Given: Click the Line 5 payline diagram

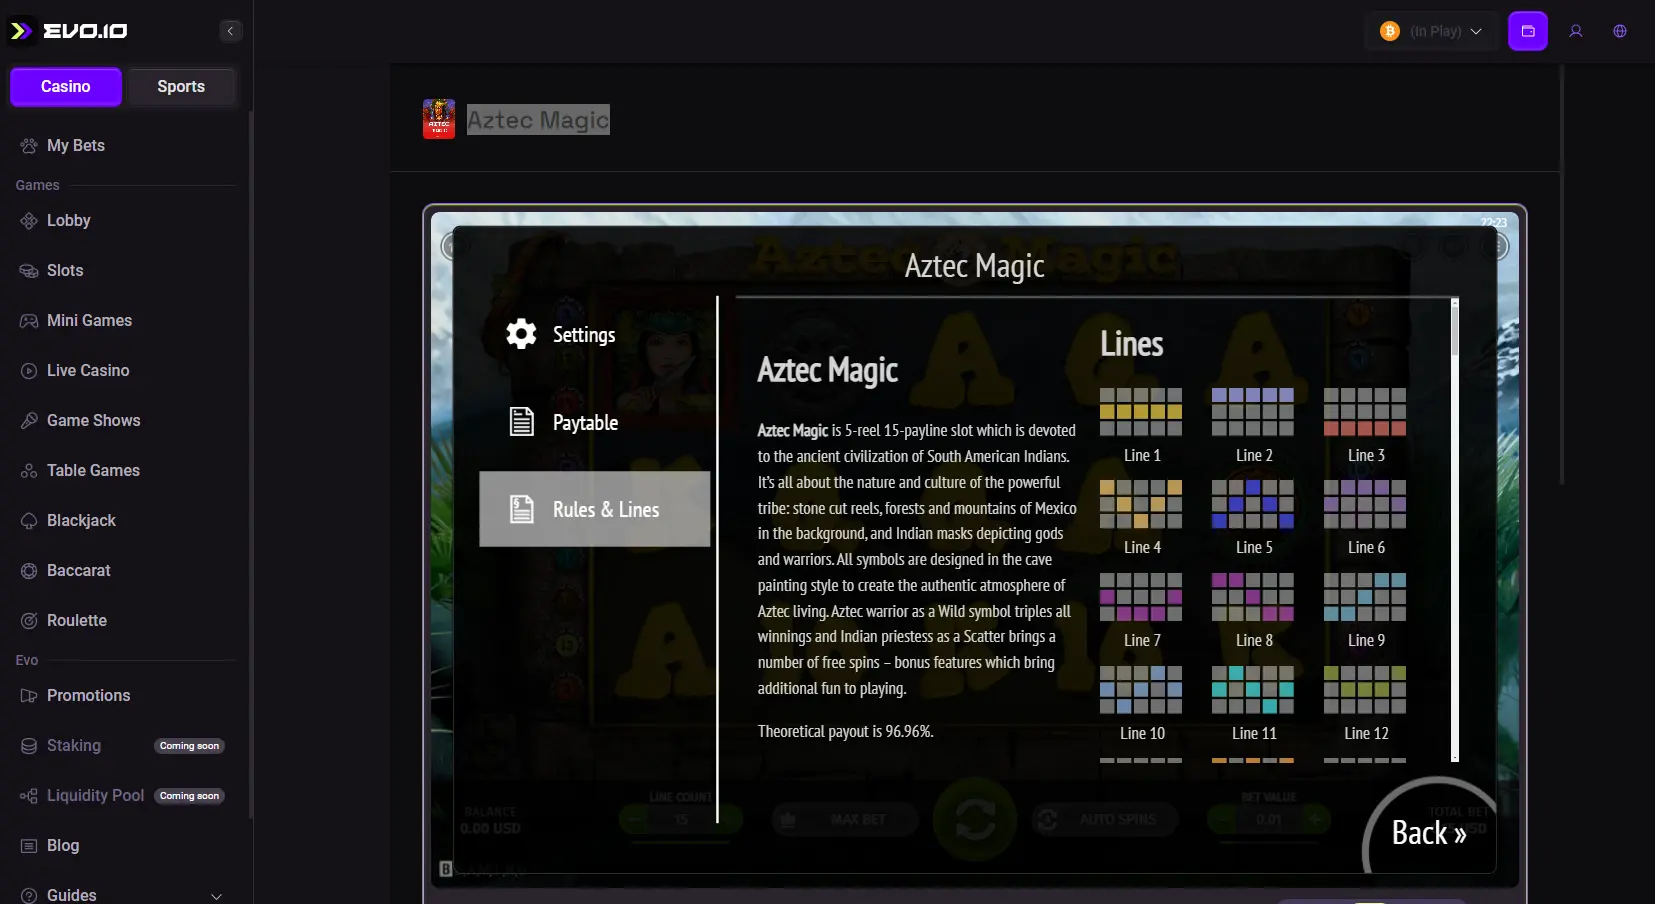Looking at the screenshot, I should click(1253, 504).
